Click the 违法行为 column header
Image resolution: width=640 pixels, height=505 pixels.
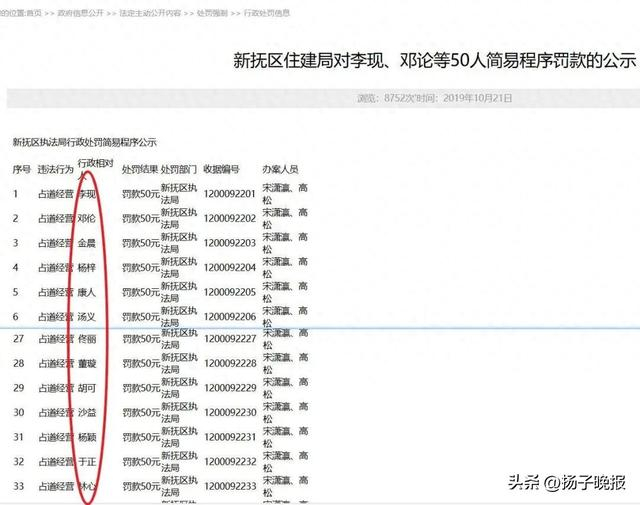[56, 169]
